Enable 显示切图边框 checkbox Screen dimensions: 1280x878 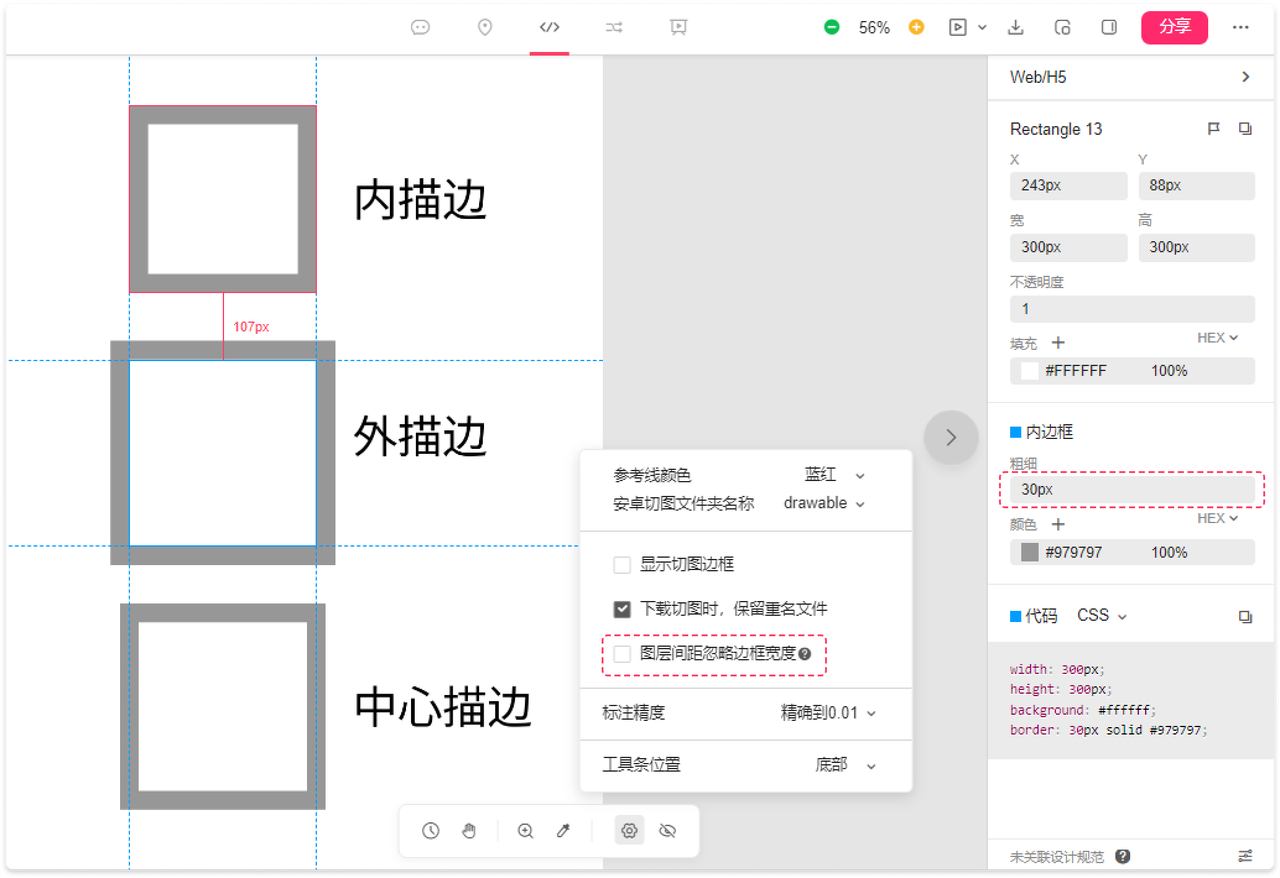(622, 565)
